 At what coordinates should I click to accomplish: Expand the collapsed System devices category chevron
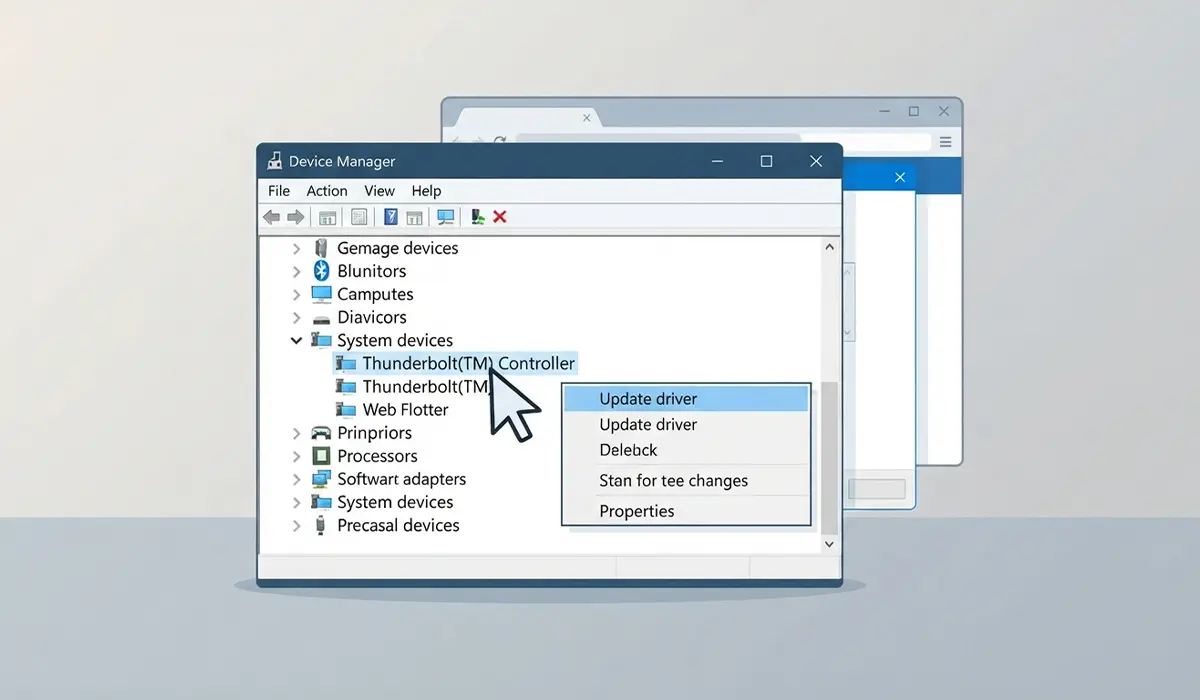(x=297, y=502)
